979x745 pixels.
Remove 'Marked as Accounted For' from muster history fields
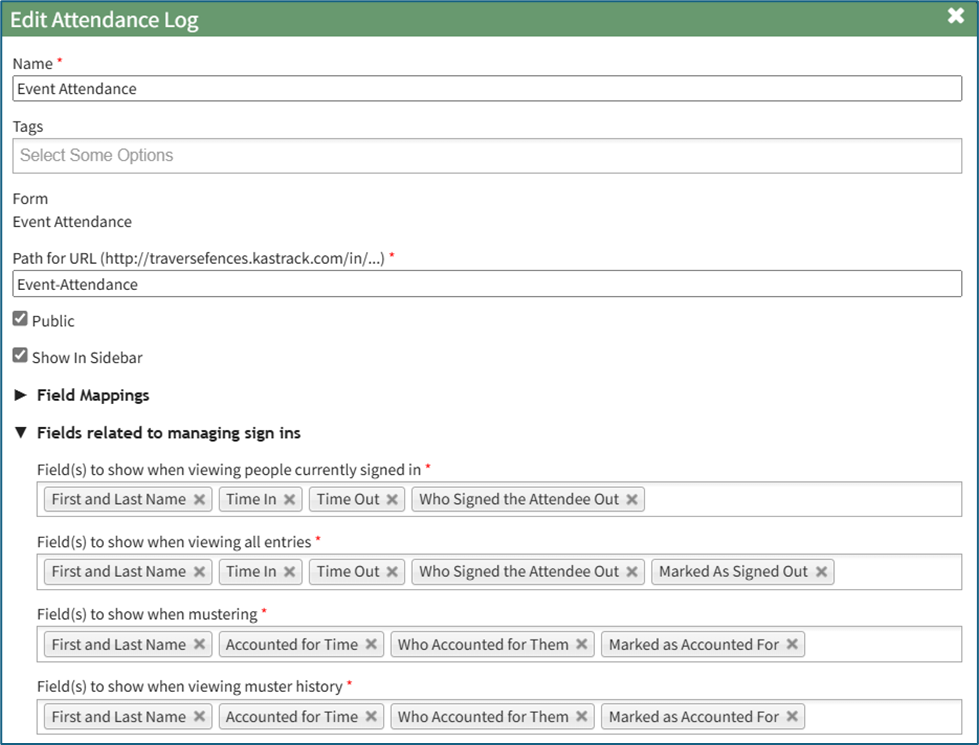click(x=792, y=717)
